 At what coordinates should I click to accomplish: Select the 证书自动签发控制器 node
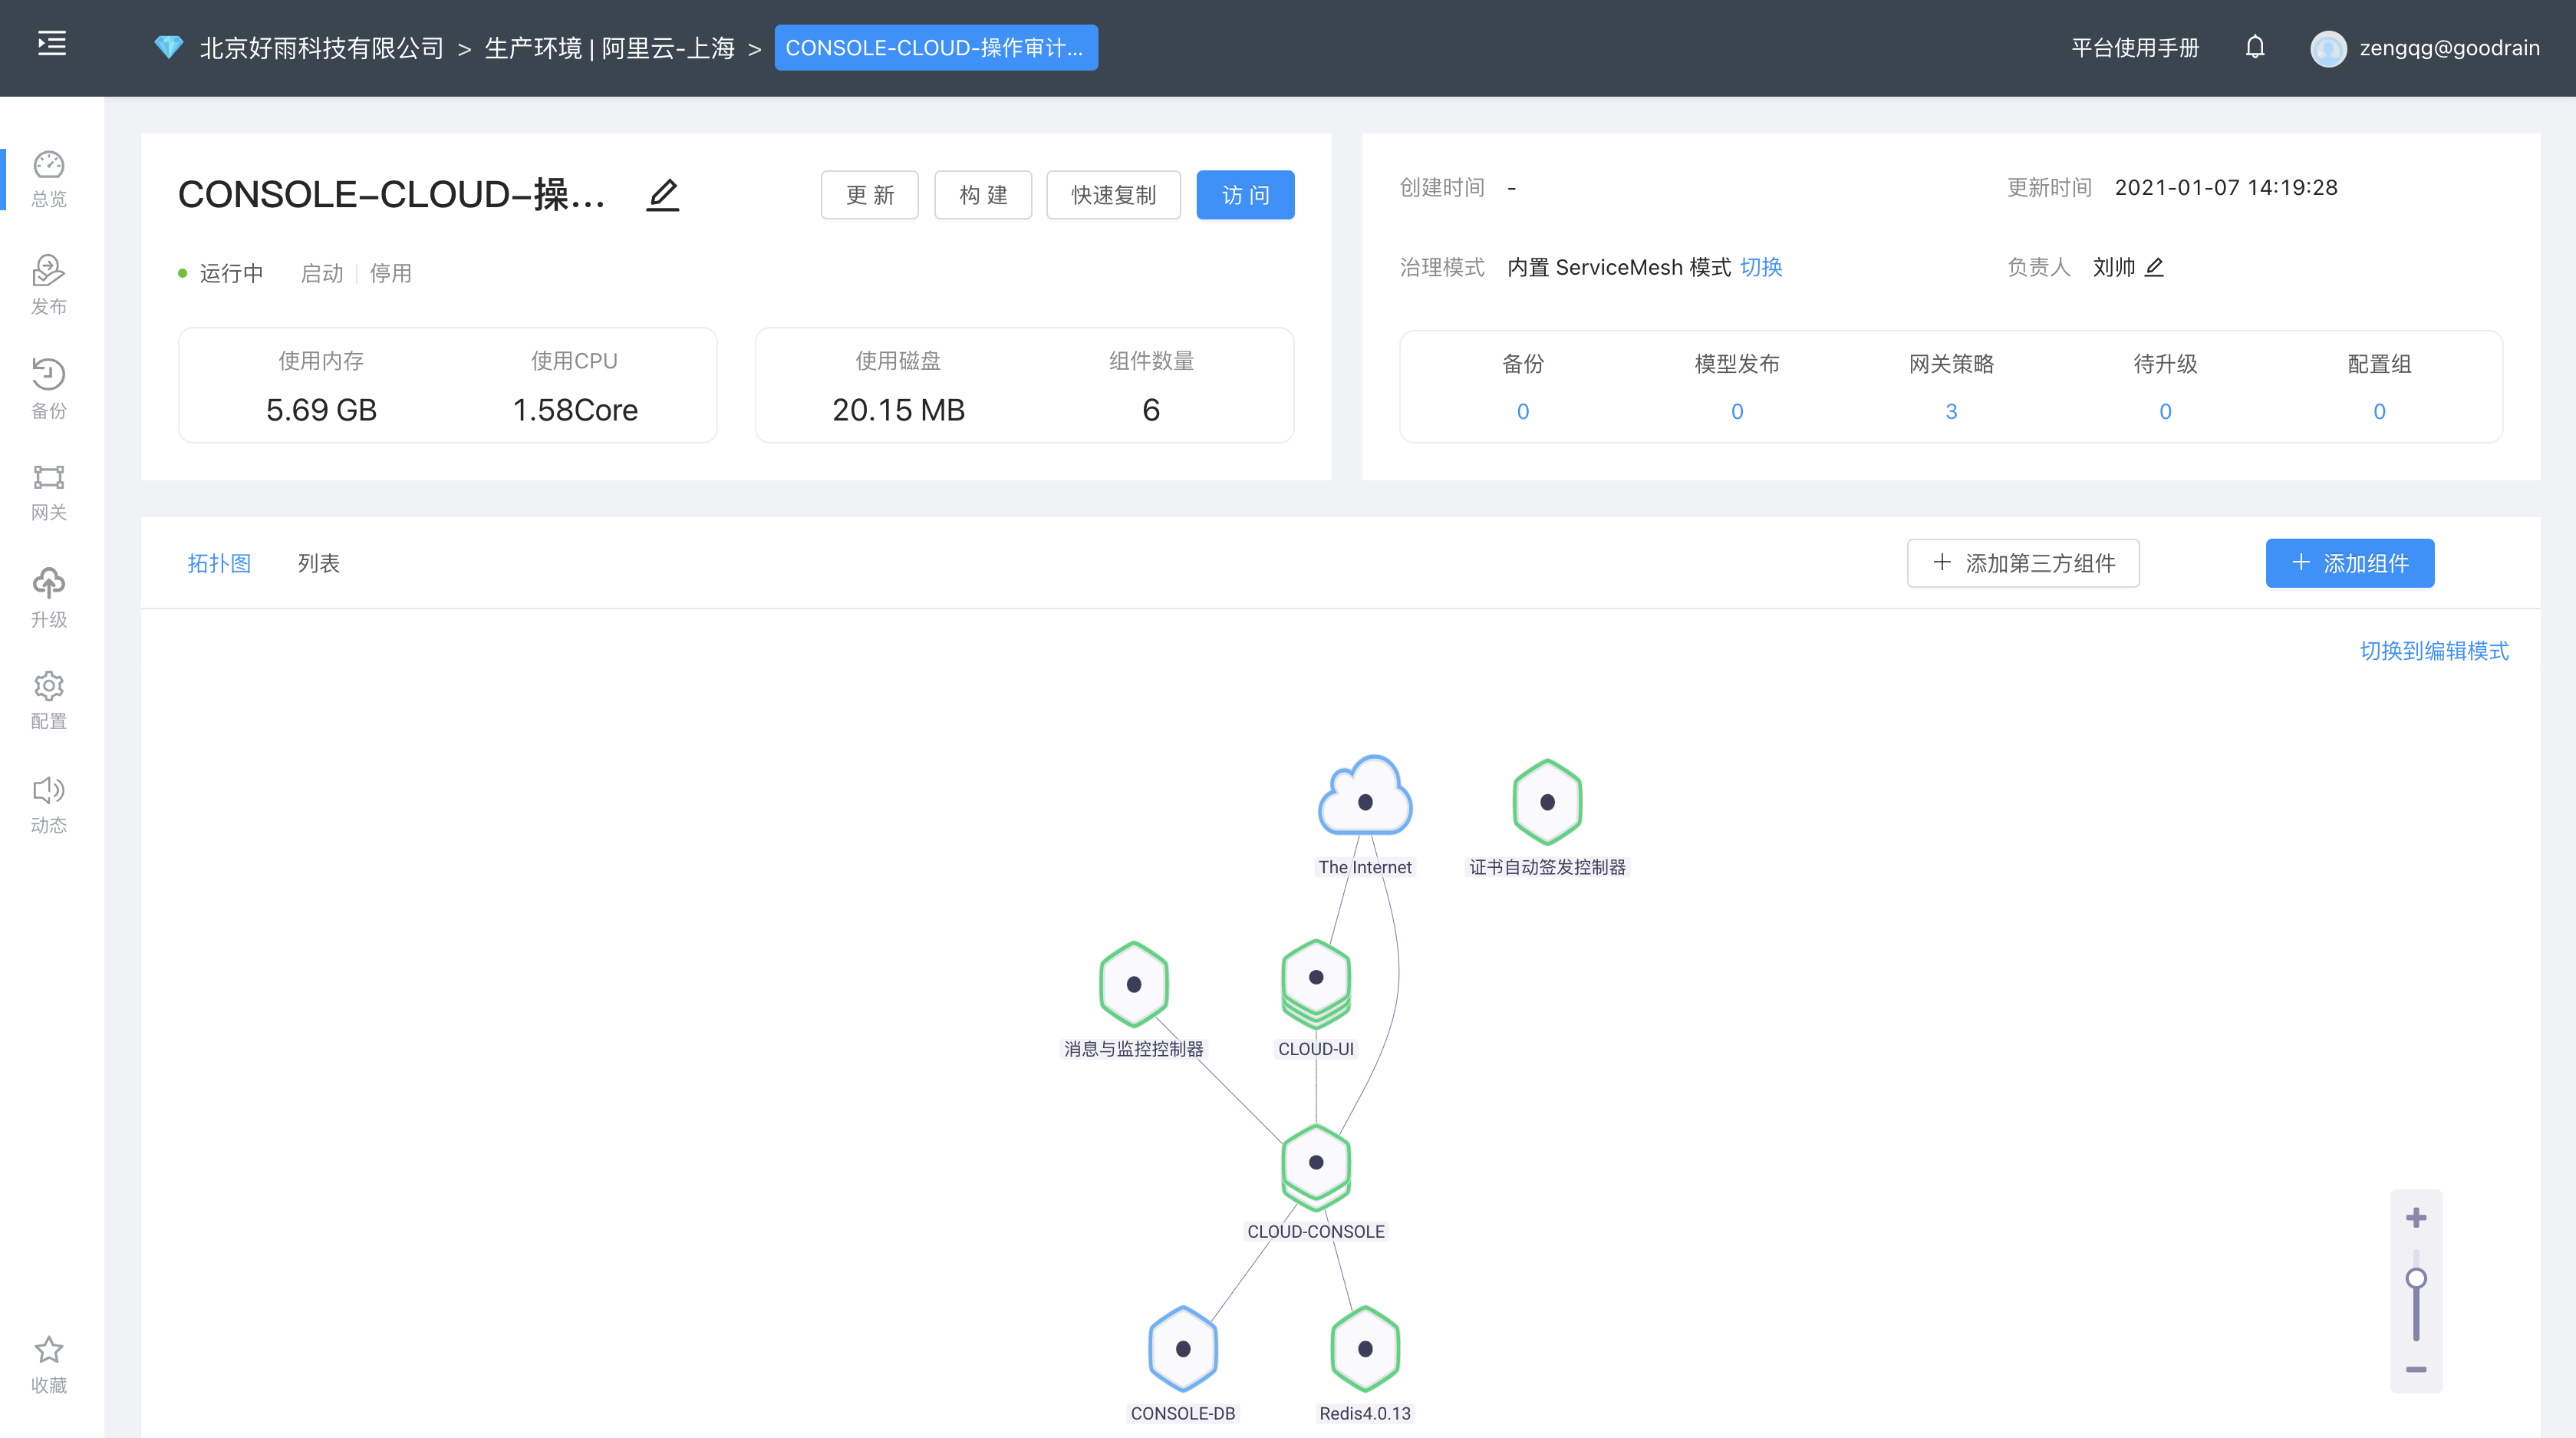[x=1547, y=802]
